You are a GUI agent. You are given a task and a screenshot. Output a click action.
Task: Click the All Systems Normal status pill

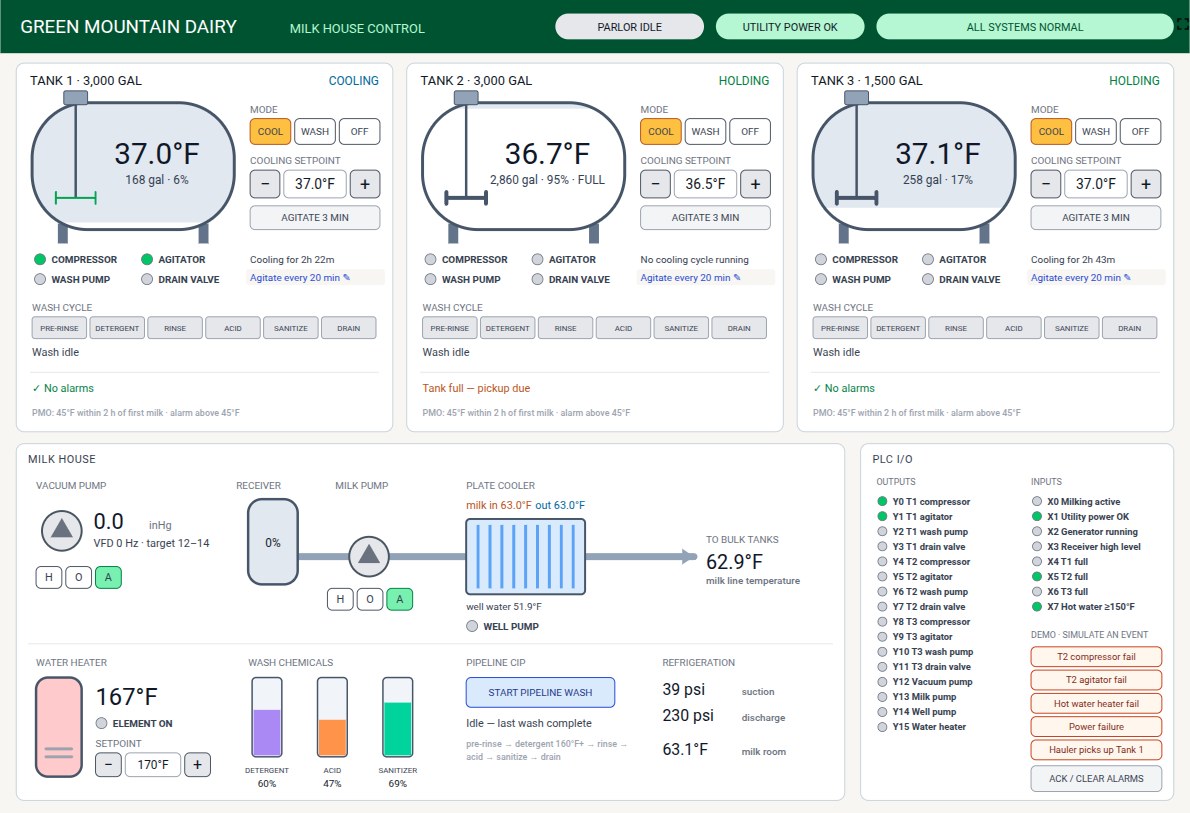[1025, 27]
